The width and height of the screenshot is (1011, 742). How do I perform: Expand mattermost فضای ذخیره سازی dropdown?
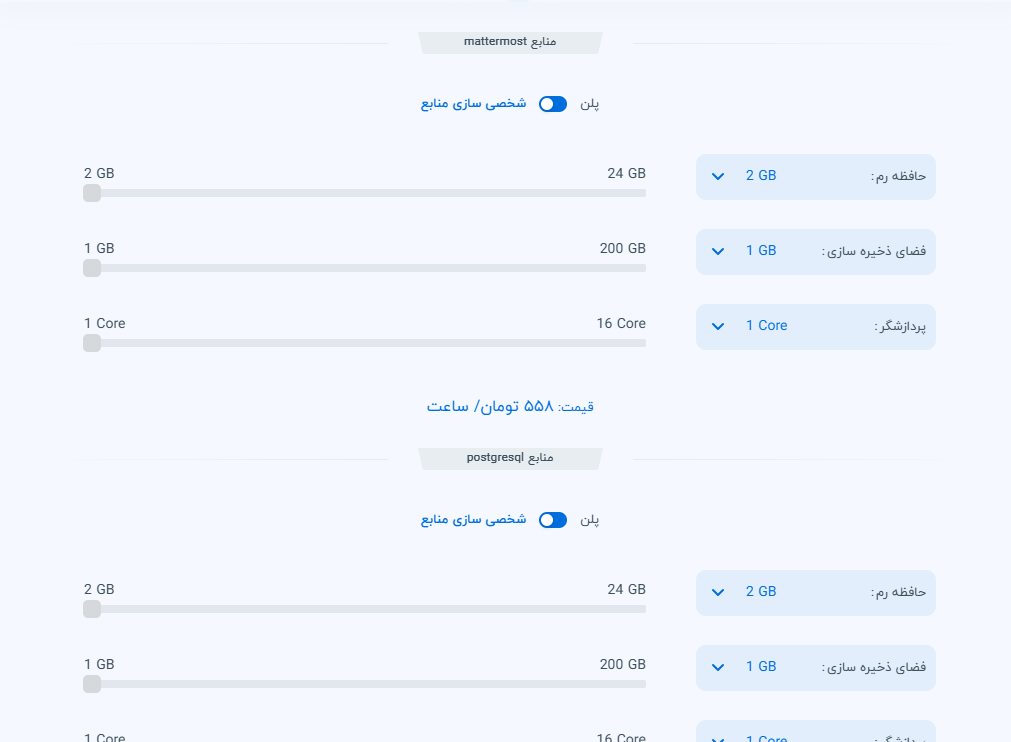click(x=815, y=251)
